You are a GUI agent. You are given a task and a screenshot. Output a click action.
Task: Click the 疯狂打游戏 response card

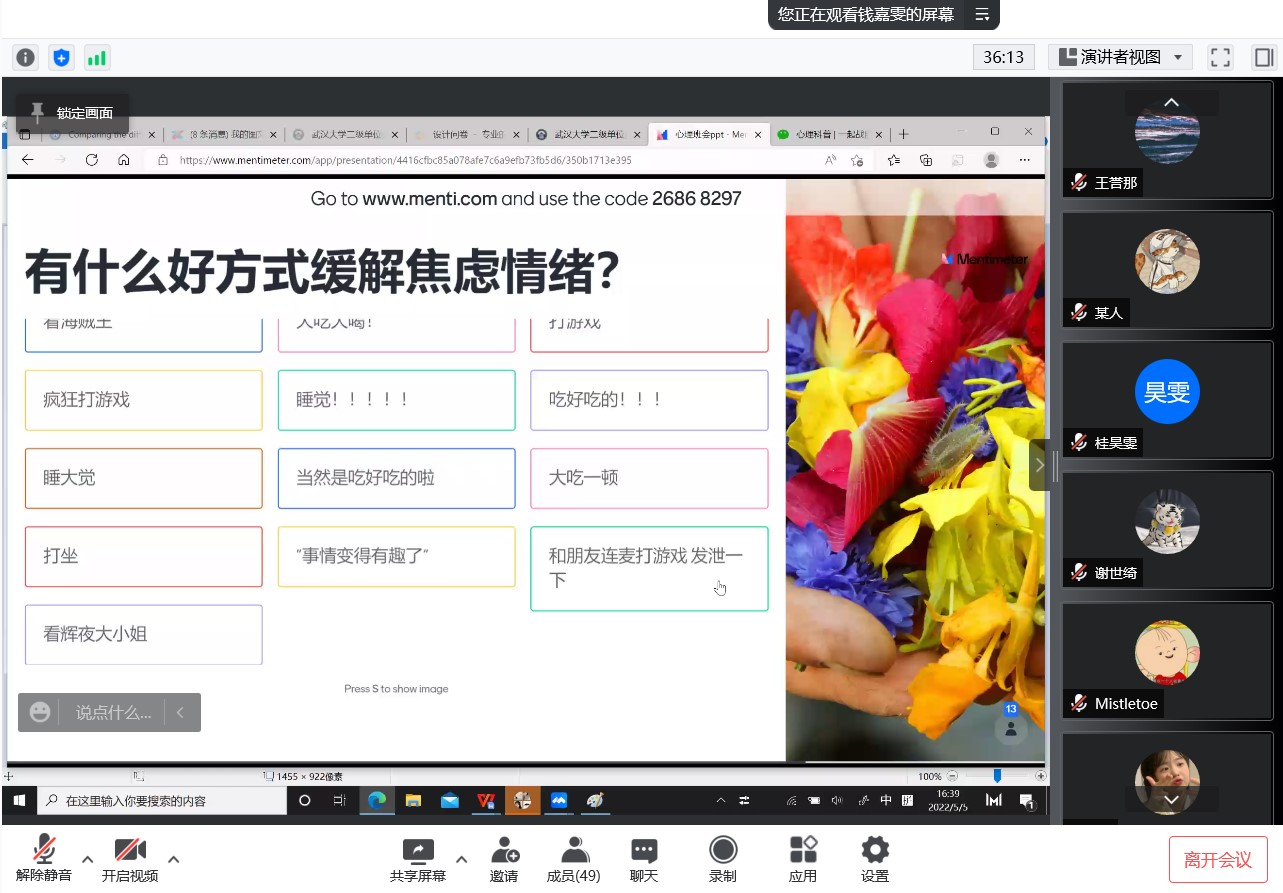click(x=143, y=400)
